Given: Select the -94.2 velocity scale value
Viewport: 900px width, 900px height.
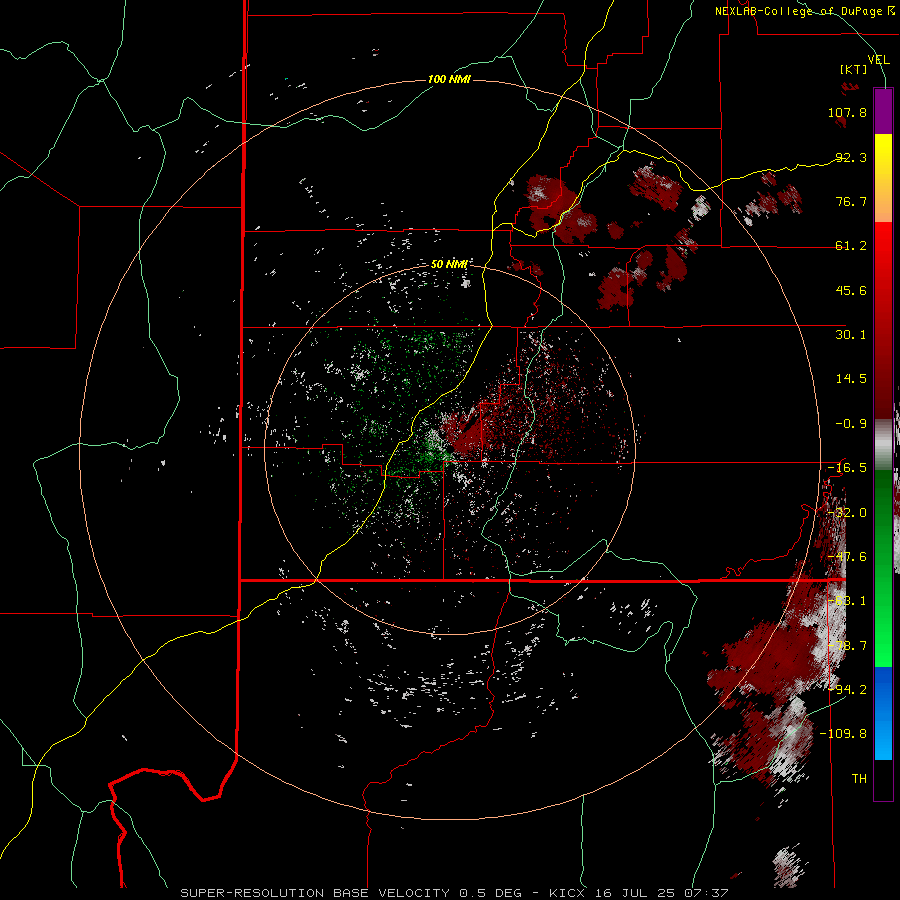Looking at the screenshot, I should point(847,689).
